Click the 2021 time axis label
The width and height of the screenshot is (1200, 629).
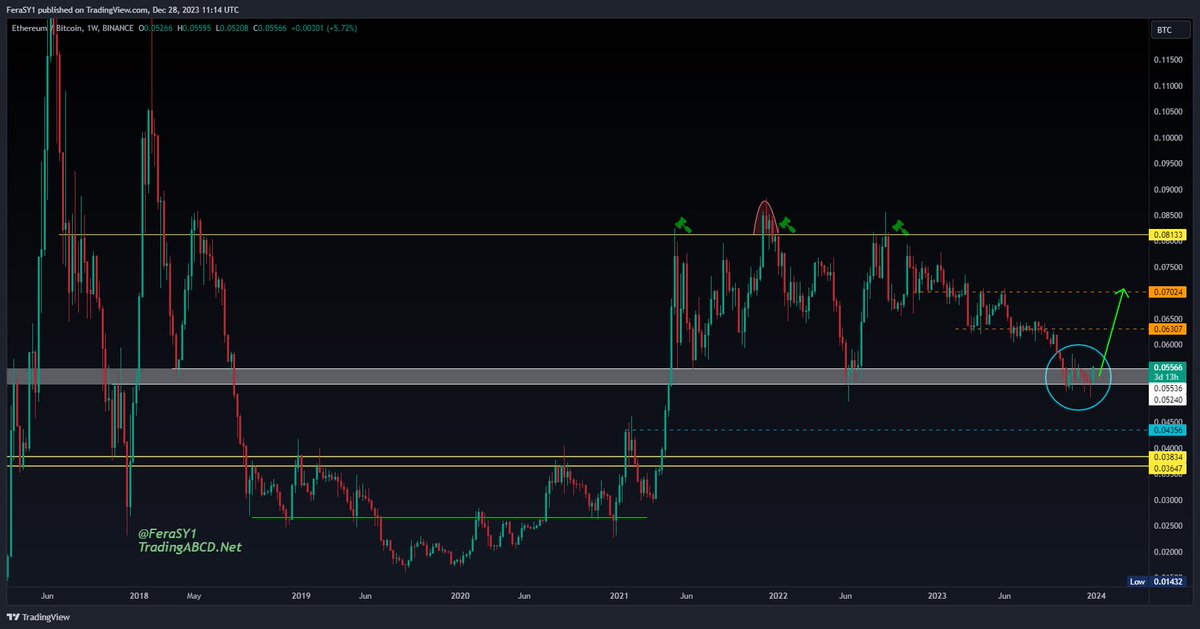pyautogui.click(x=620, y=595)
